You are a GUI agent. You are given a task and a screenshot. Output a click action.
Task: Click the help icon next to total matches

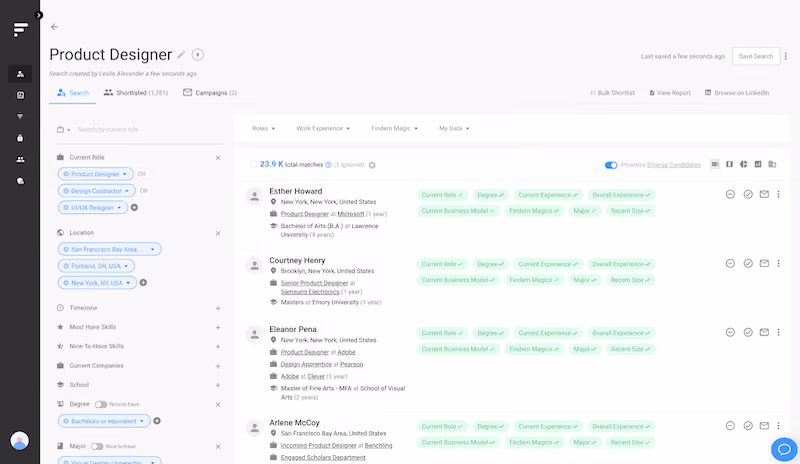[x=329, y=165]
